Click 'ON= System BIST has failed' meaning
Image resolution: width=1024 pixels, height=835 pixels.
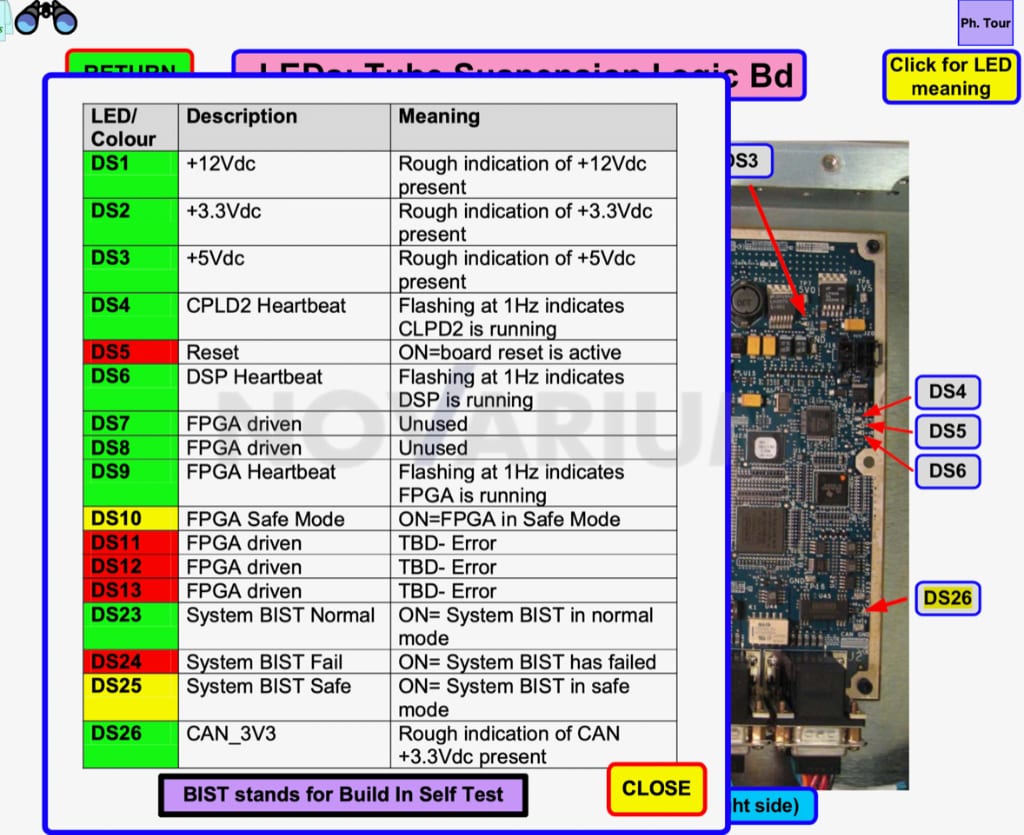pyautogui.click(x=534, y=661)
